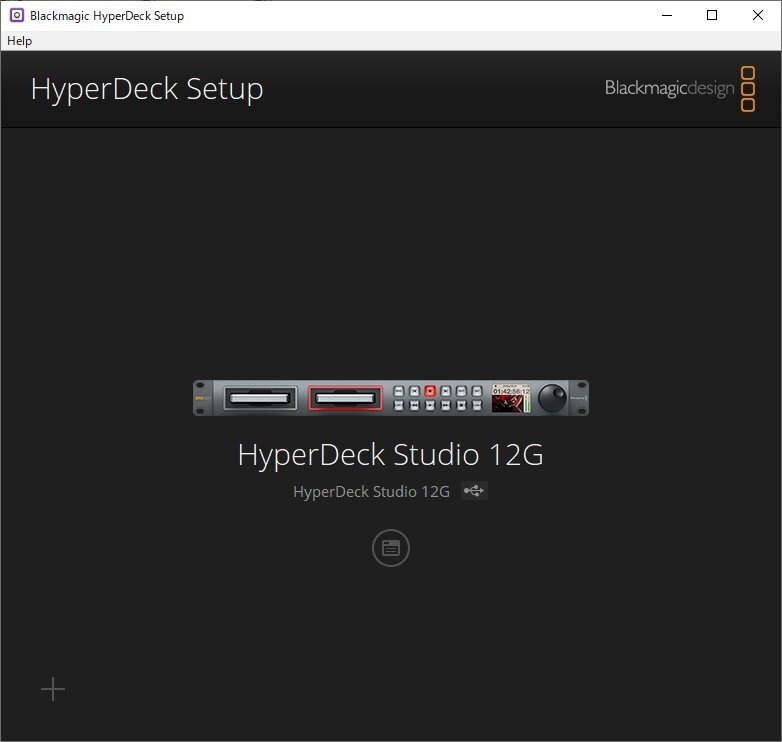782x742 pixels.
Task: Click the jog wheel knob on device
Action: [551, 398]
